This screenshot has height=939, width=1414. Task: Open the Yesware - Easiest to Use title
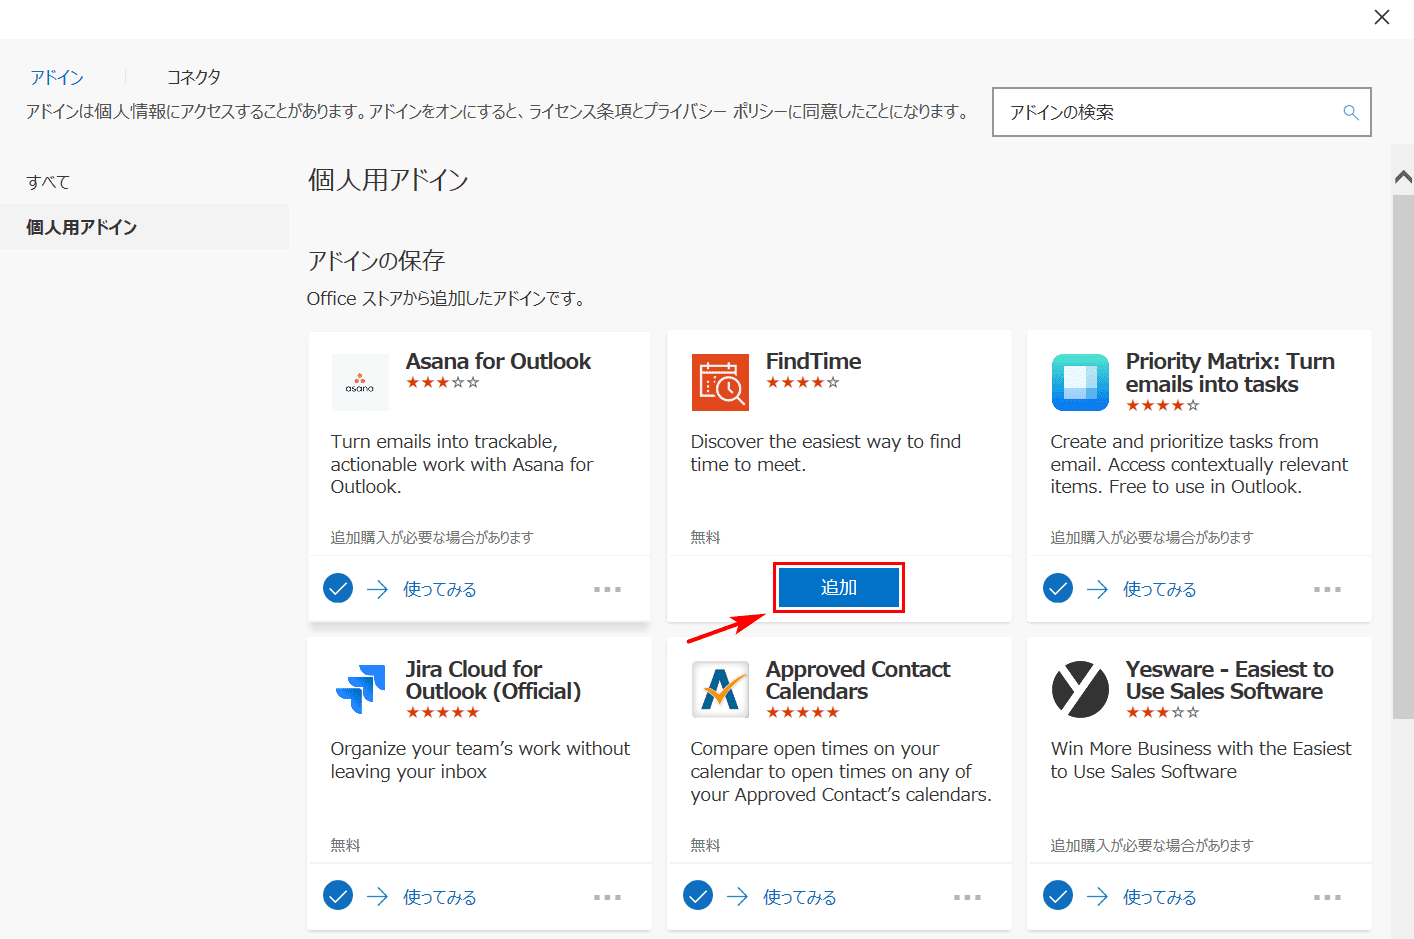(1229, 680)
